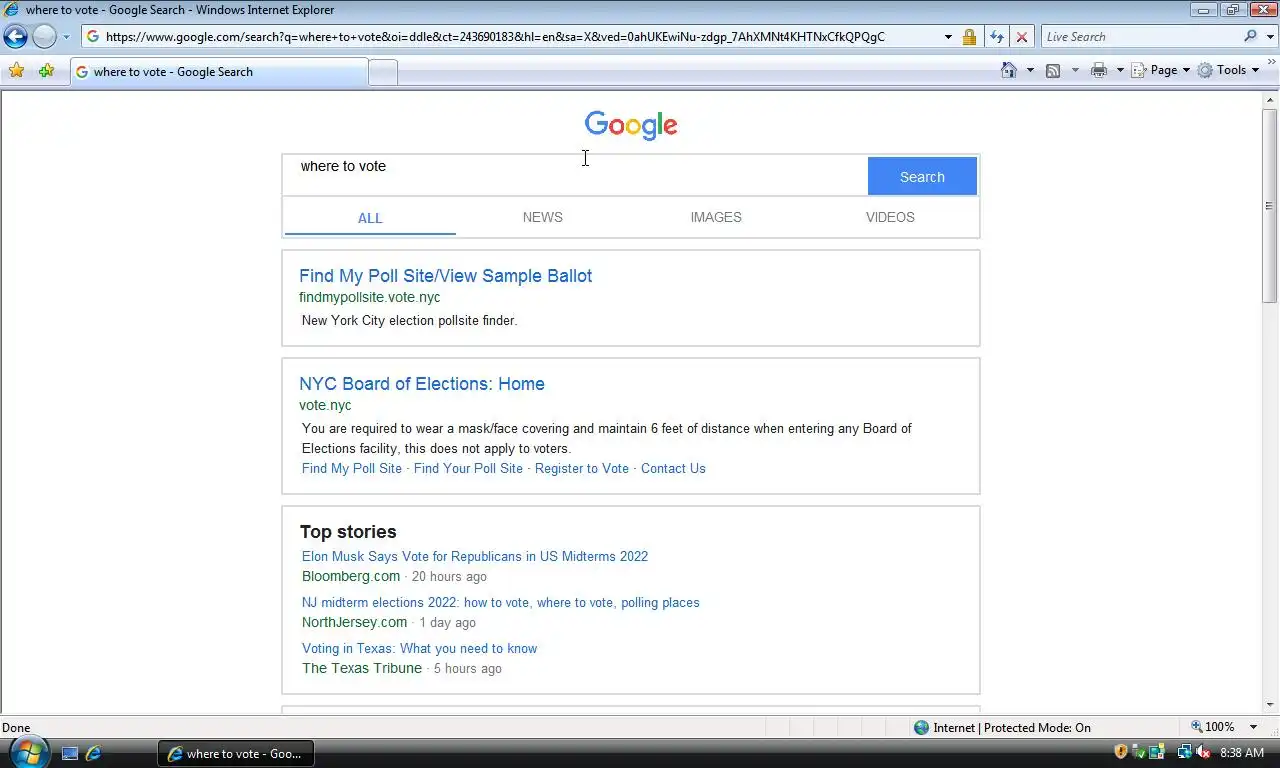
Task: Add page with Add to Favorites icon
Action: (x=46, y=71)
